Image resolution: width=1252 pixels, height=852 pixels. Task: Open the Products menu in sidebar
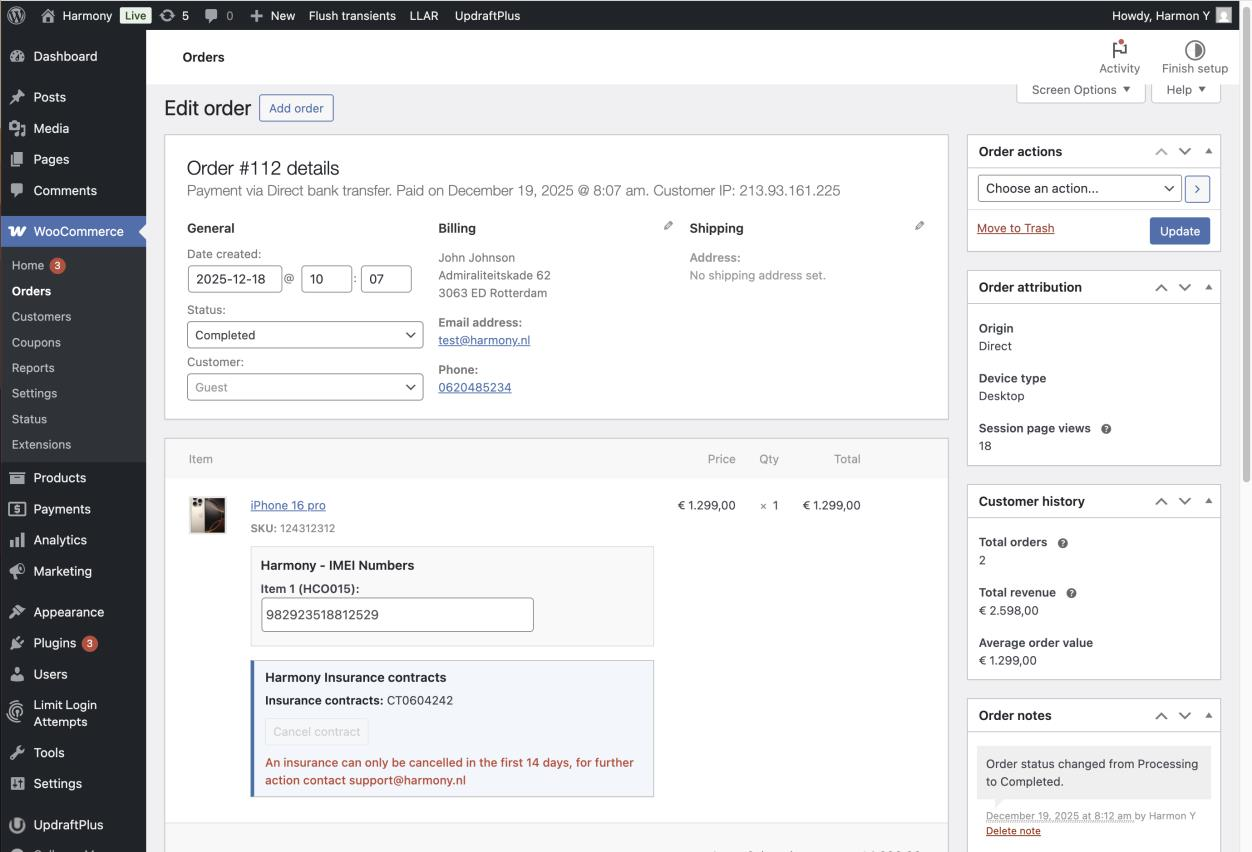(x=60, y=478)
